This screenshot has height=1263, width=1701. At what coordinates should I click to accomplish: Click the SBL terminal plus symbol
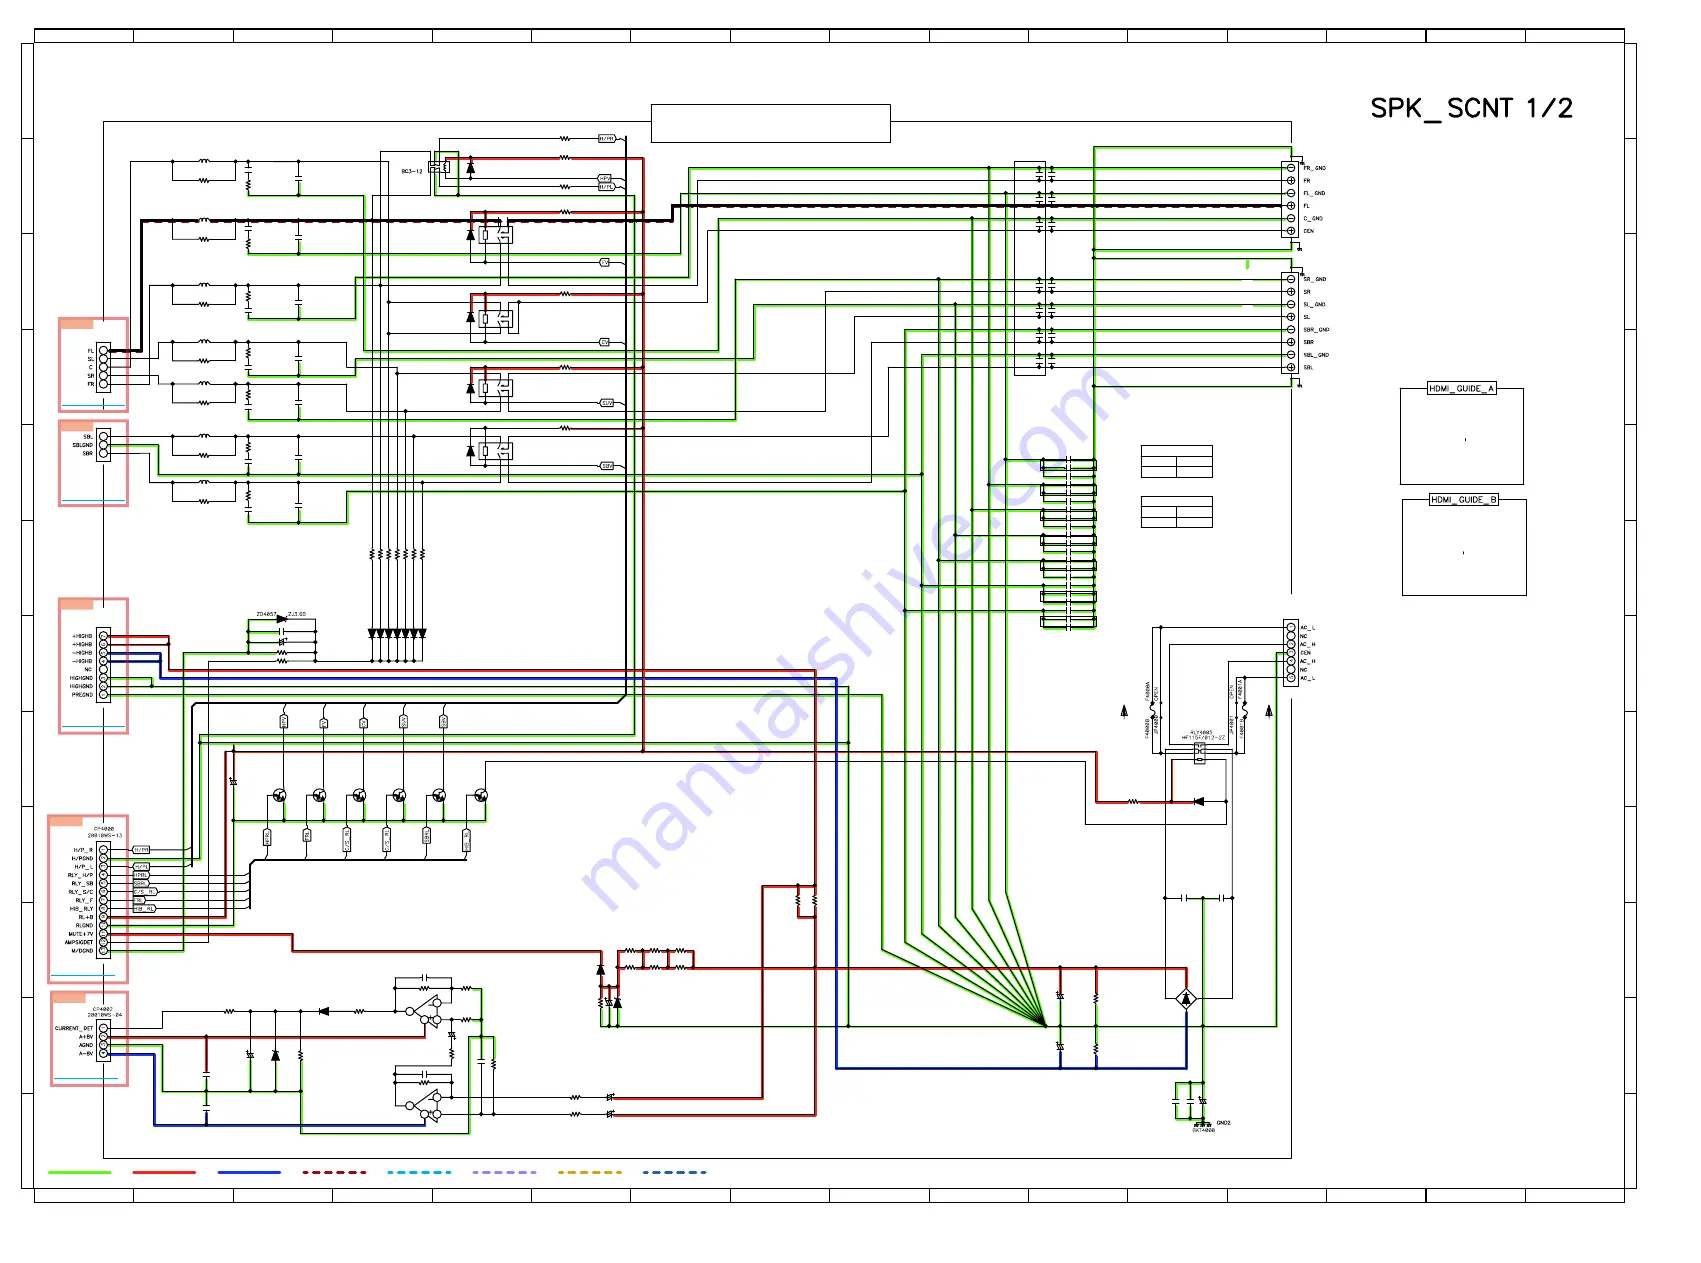(x=1291, y=367)
